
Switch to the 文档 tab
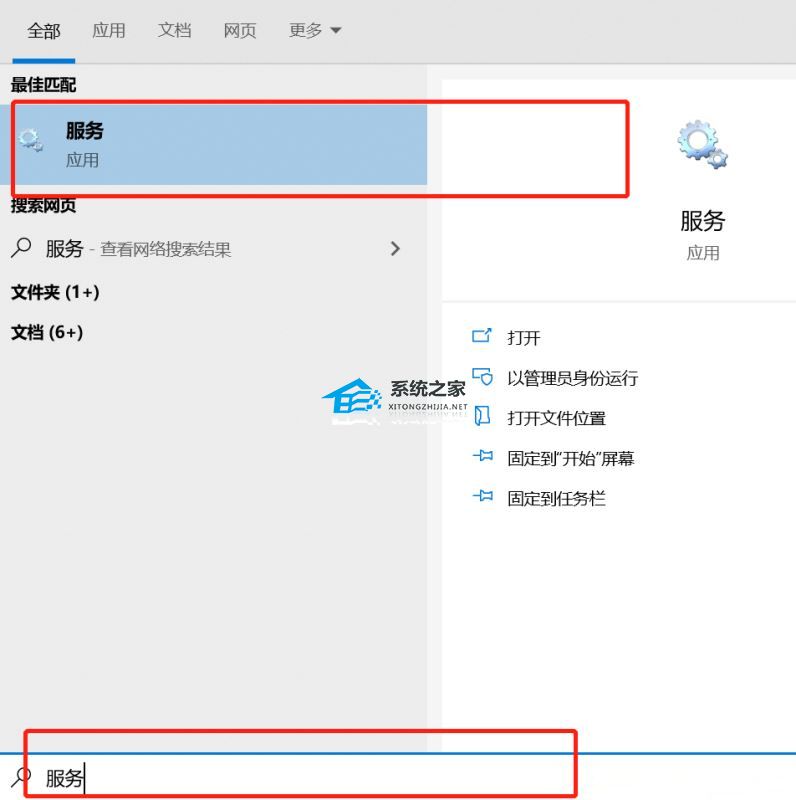pyautogui.click(x=175, y=31)
